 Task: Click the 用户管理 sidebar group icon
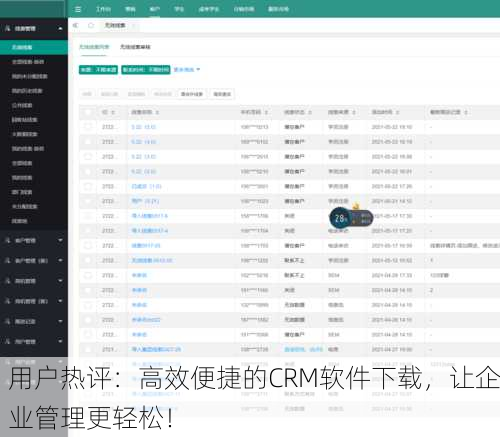[8, 341]
